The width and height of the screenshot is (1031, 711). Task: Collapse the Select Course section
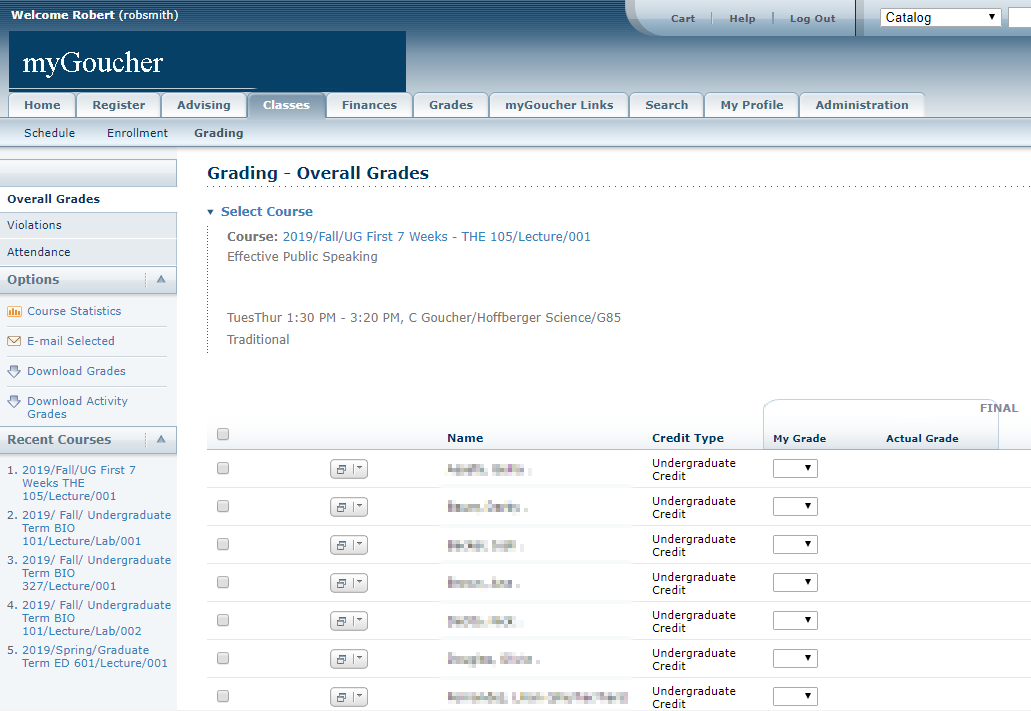[211, 212]
